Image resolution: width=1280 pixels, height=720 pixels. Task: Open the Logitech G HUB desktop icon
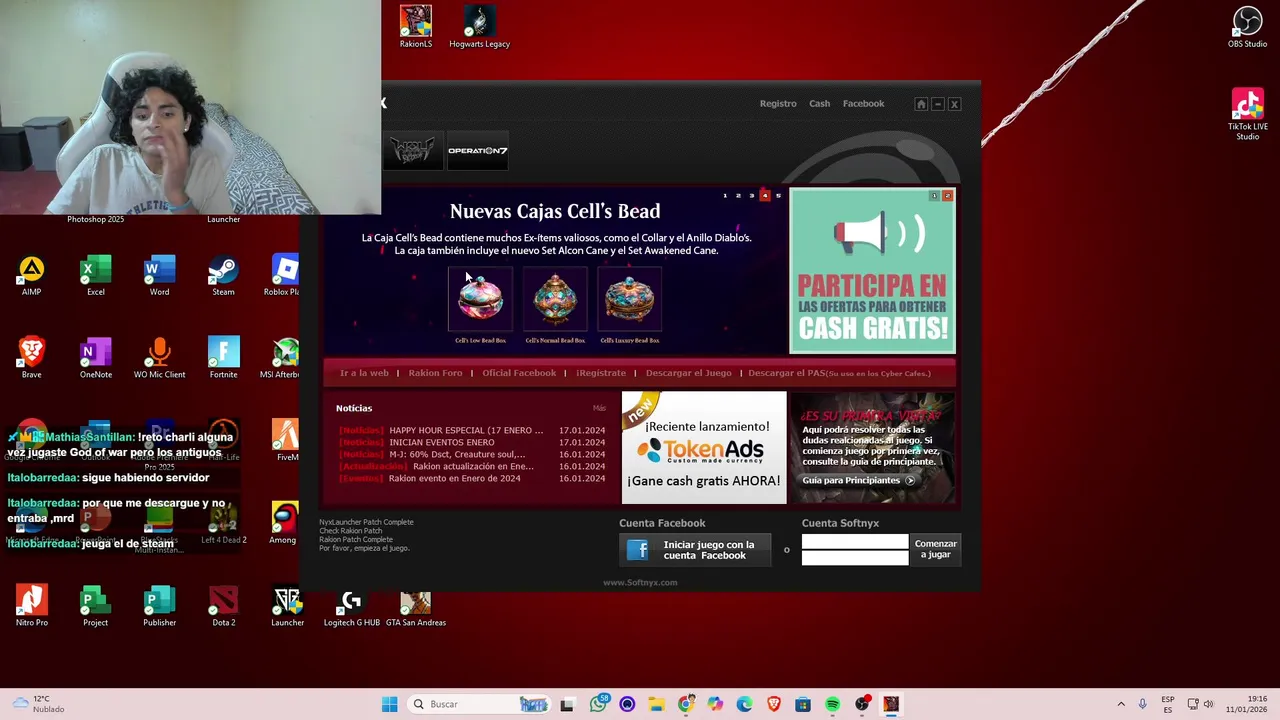coord(352,606)
